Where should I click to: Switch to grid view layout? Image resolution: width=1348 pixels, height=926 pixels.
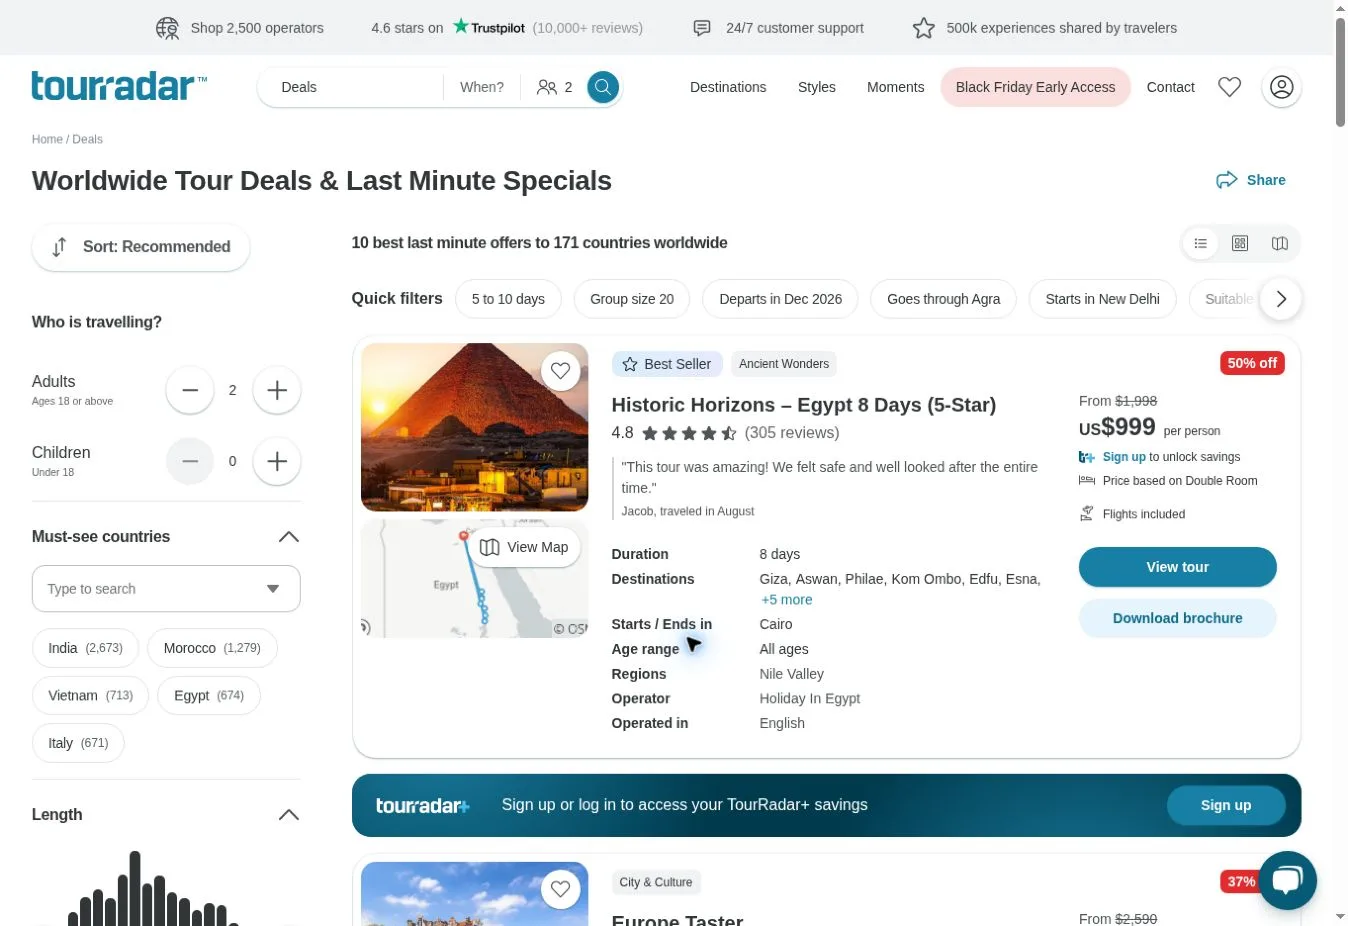[1240, 243]
